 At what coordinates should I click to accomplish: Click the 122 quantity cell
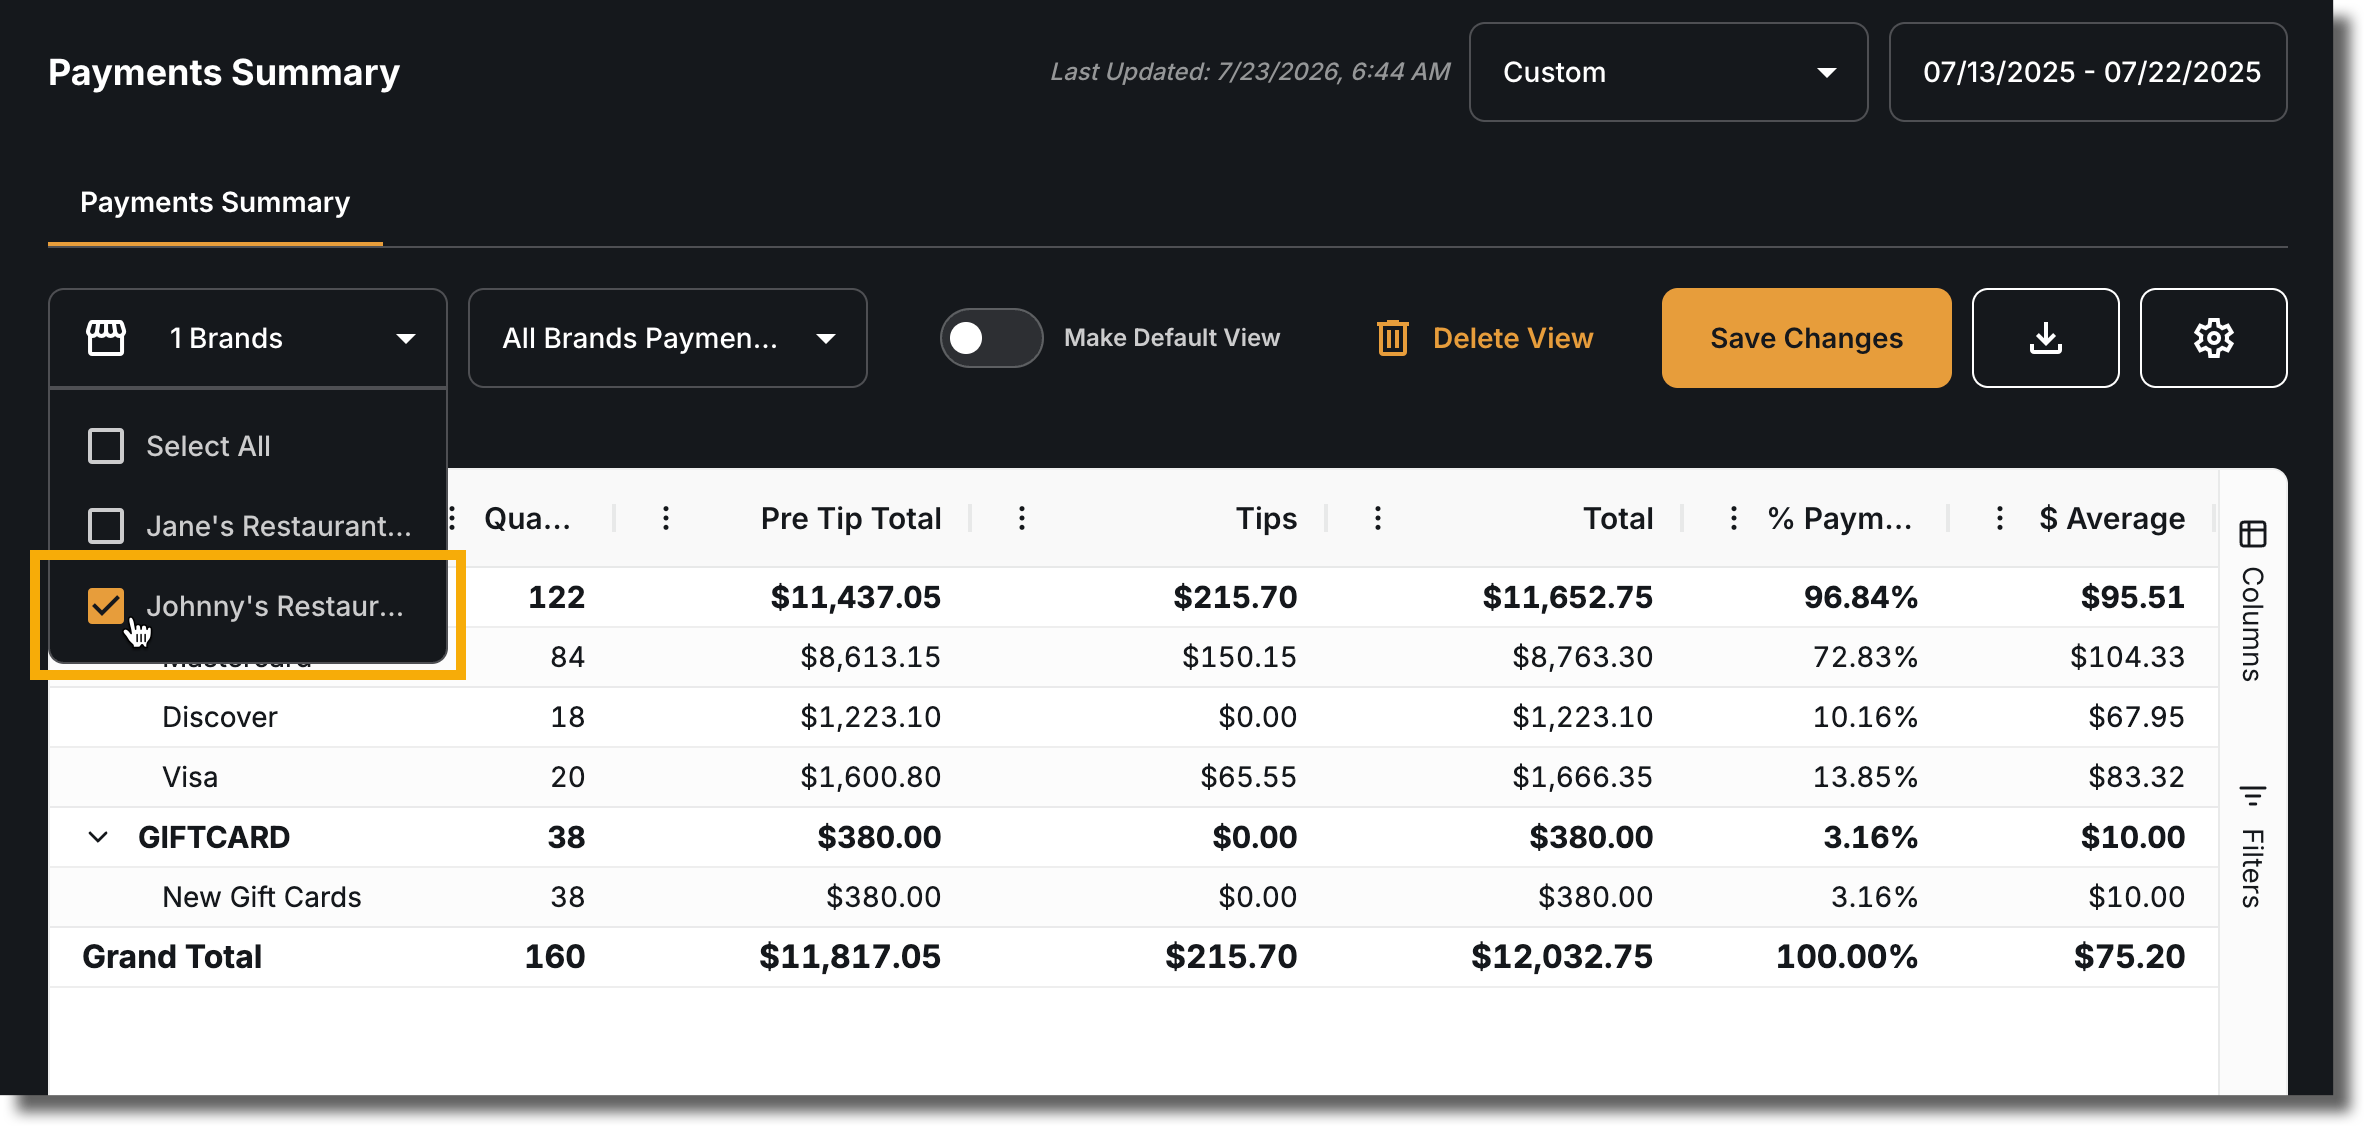point(557,597)
